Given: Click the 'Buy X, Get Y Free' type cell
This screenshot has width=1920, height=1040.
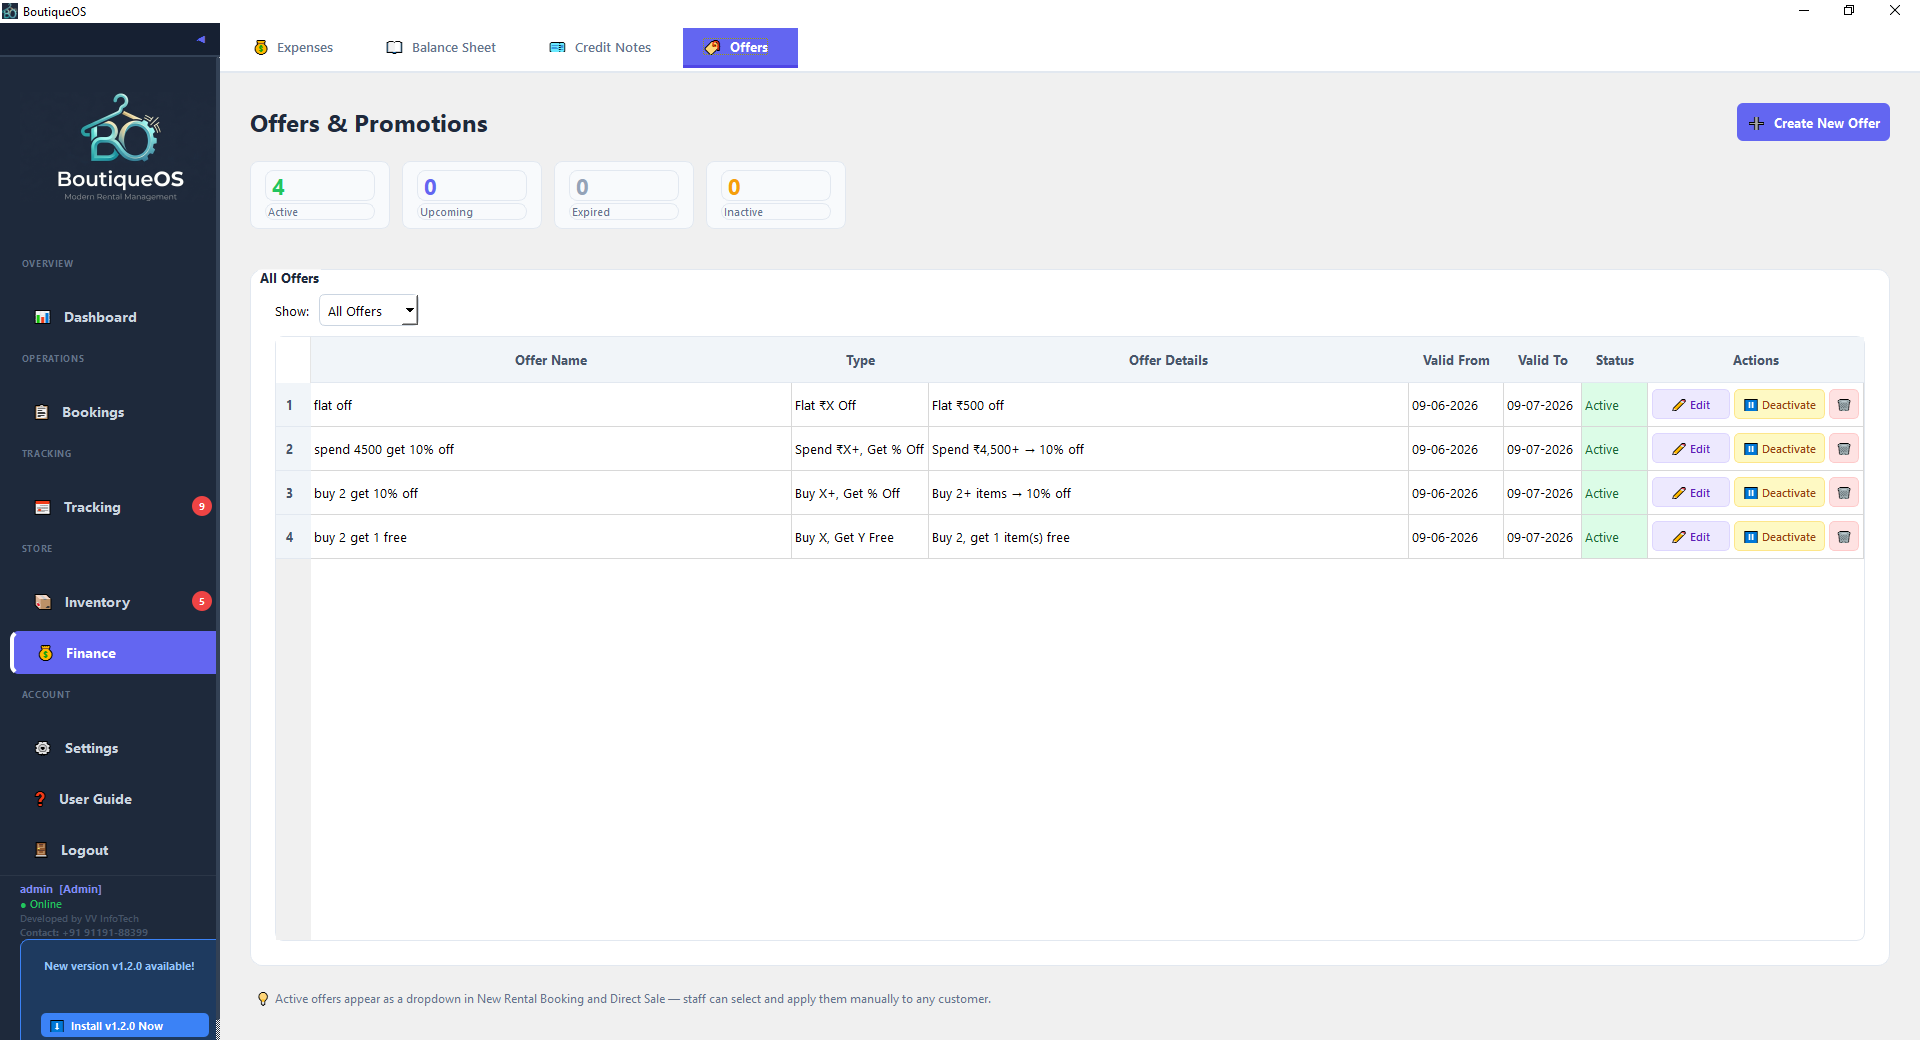Looking at the screenshot, I should (860, 537).
